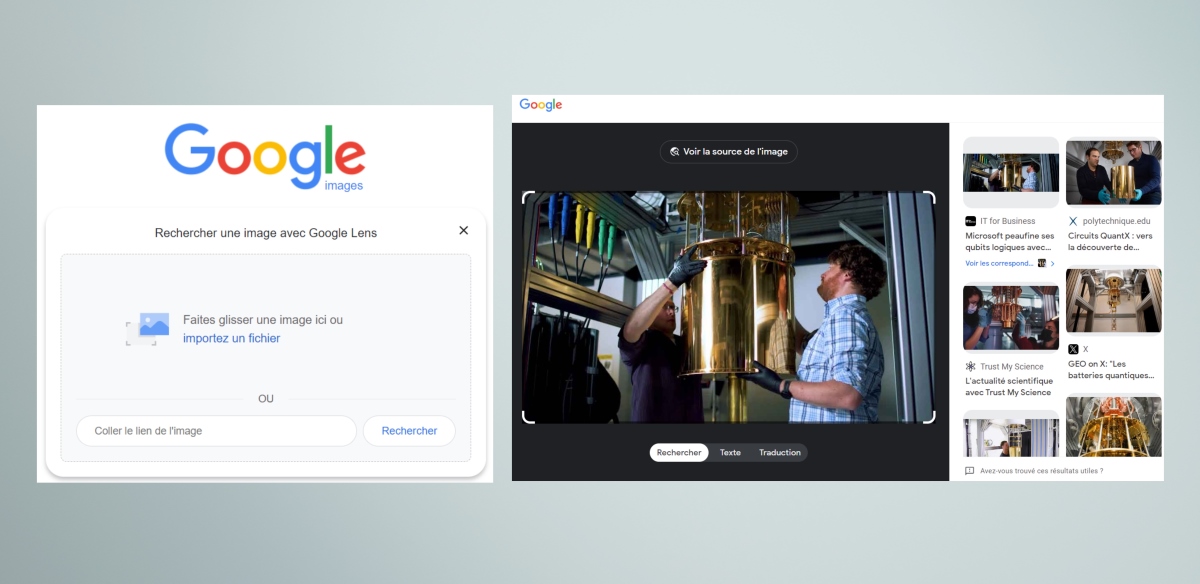1200x584 pixels.
Task: Click the Google logo in Lens header
Action: click(x=541, y=105)
